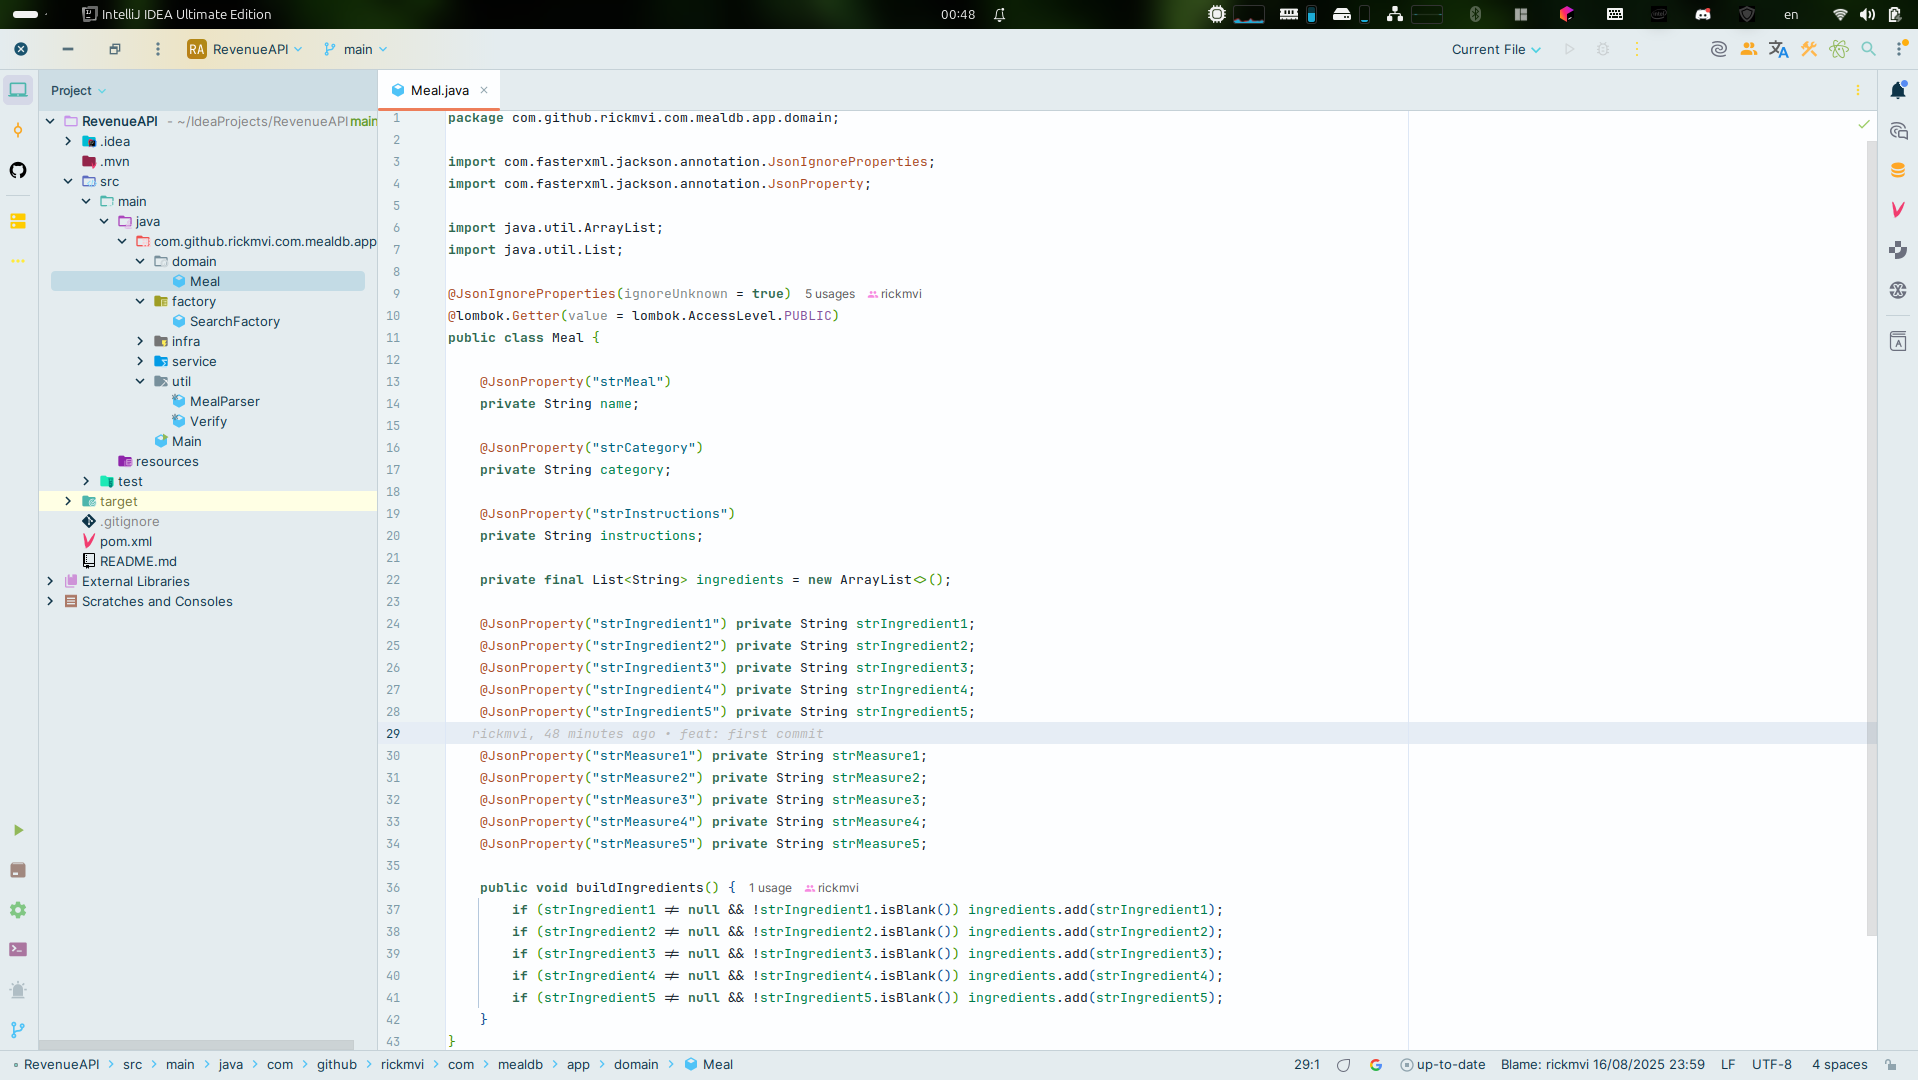This screenshot has height=1080, width=1918.
Task: Open the main branch dropdown
Action: pos(356,49)
